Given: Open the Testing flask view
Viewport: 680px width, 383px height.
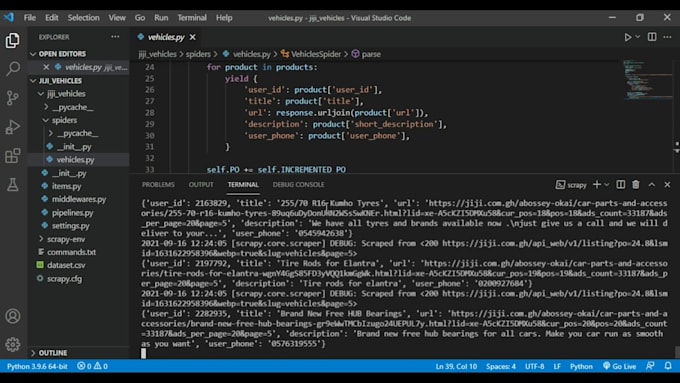Looking at the screenshot, I should point(13,185).
